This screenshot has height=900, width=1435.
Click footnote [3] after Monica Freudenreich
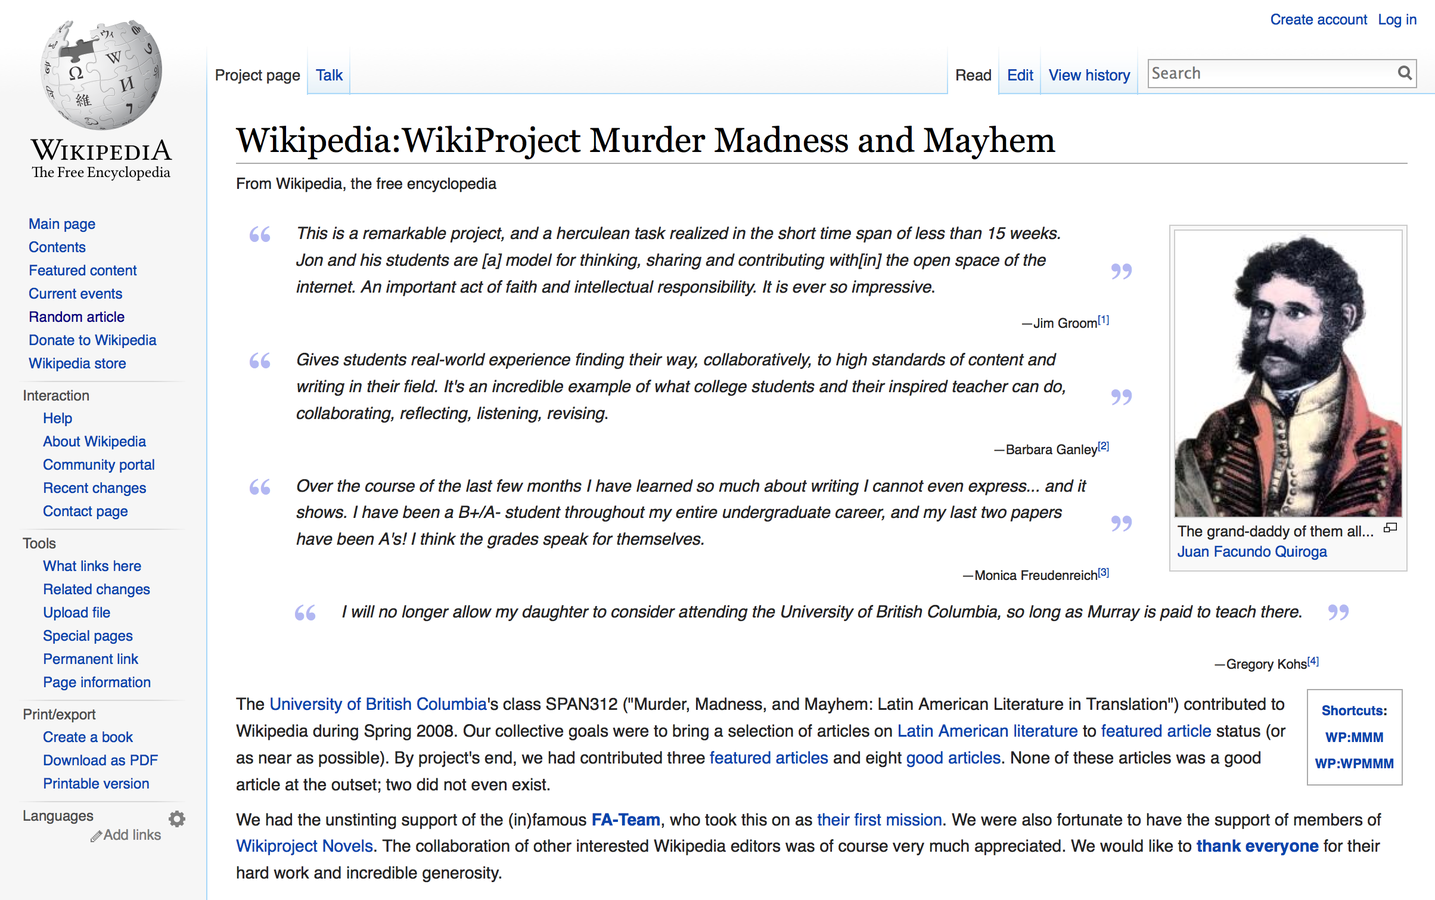point(1103,573)
